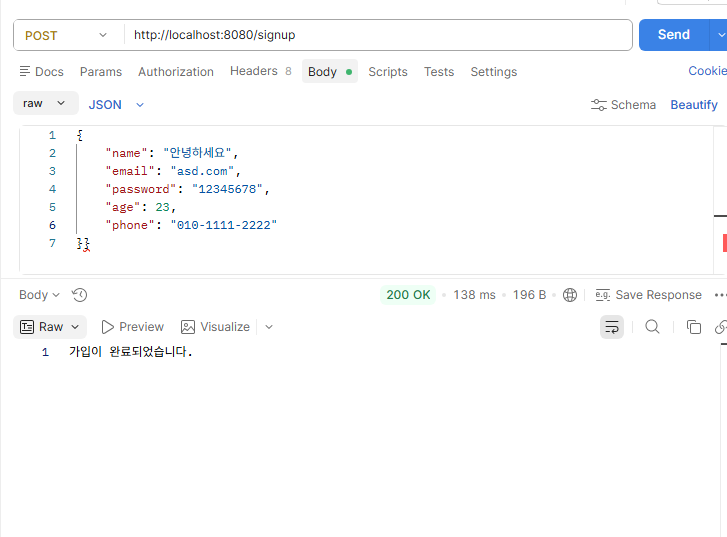Open the Cookies link

point(707,71)
